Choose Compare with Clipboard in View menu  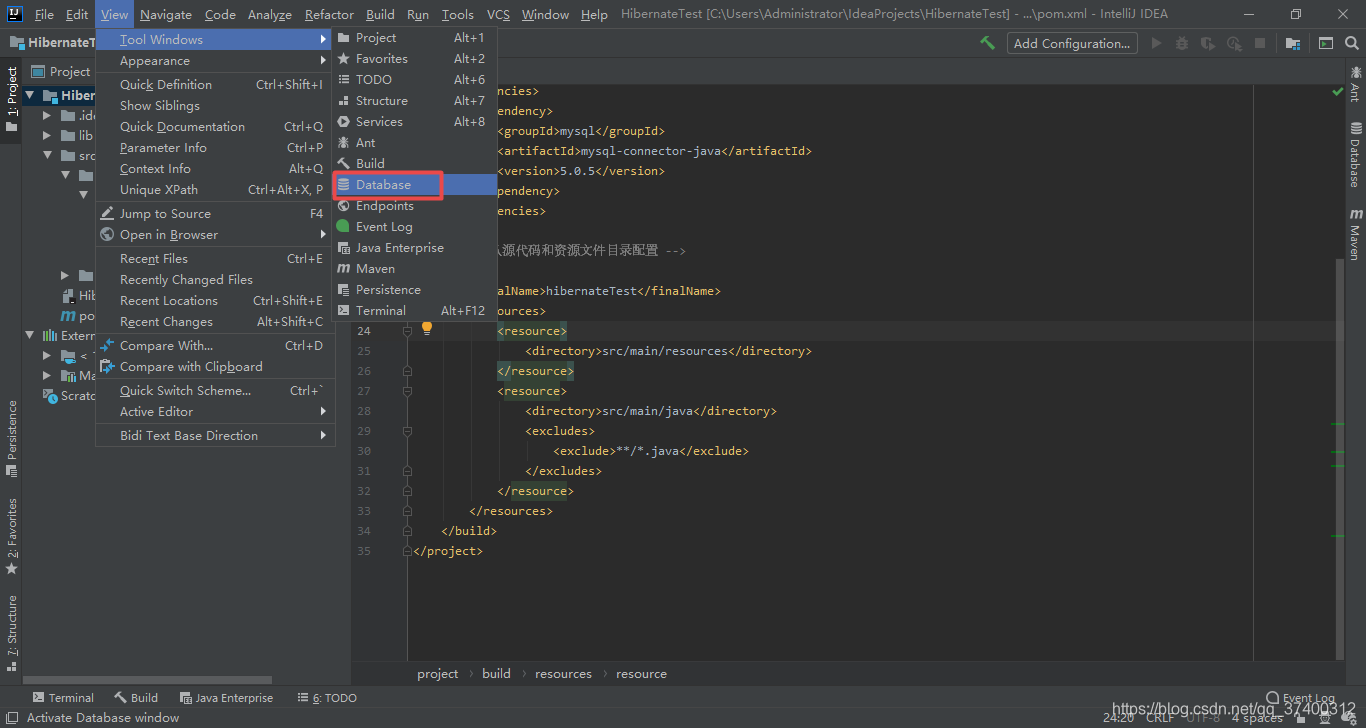(x=214, y=367)
